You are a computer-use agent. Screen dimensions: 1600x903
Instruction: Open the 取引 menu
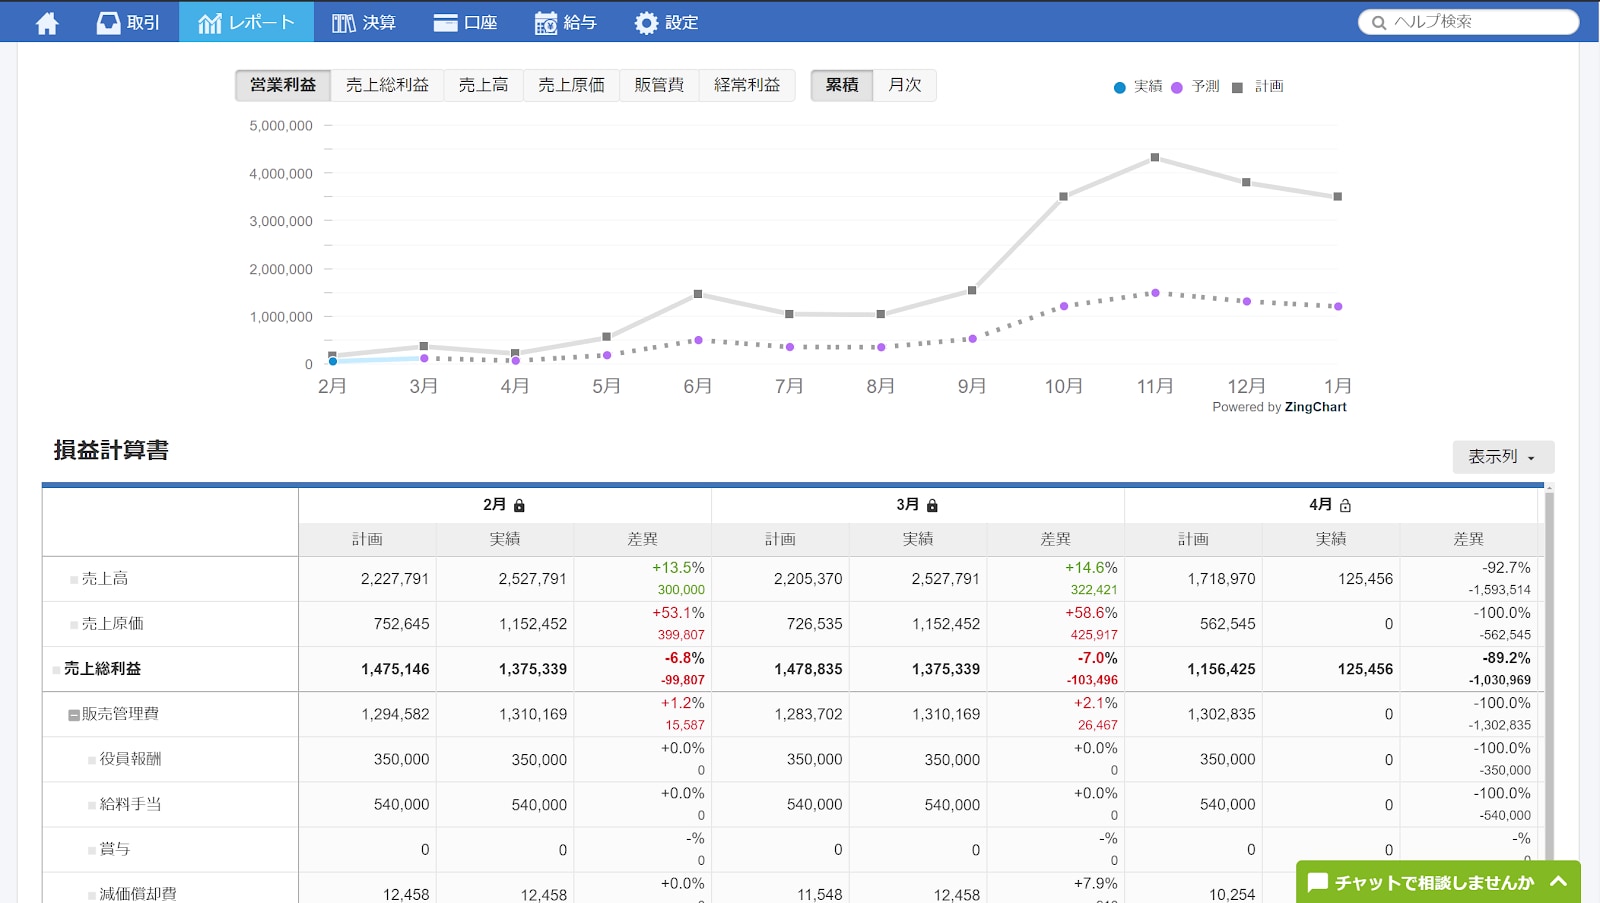(128, 22)
